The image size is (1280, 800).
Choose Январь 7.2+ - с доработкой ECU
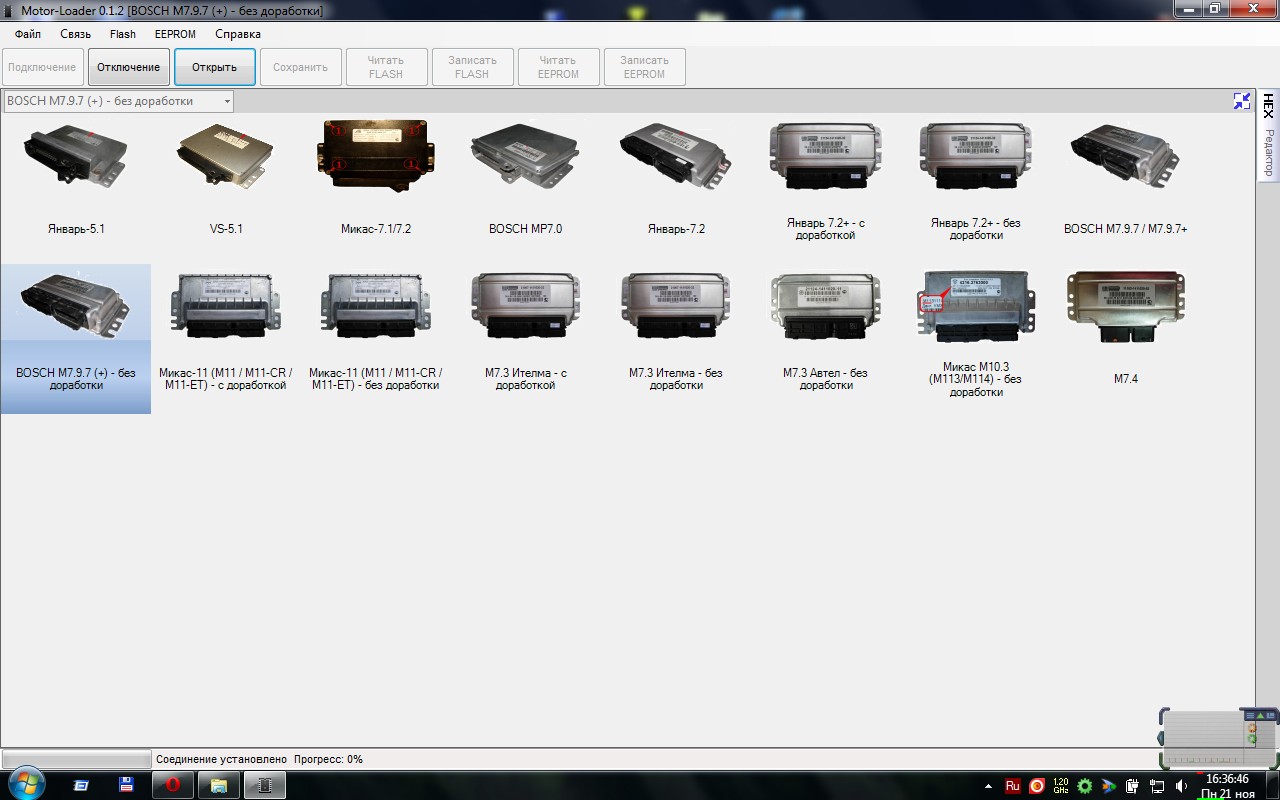[826, 180]
